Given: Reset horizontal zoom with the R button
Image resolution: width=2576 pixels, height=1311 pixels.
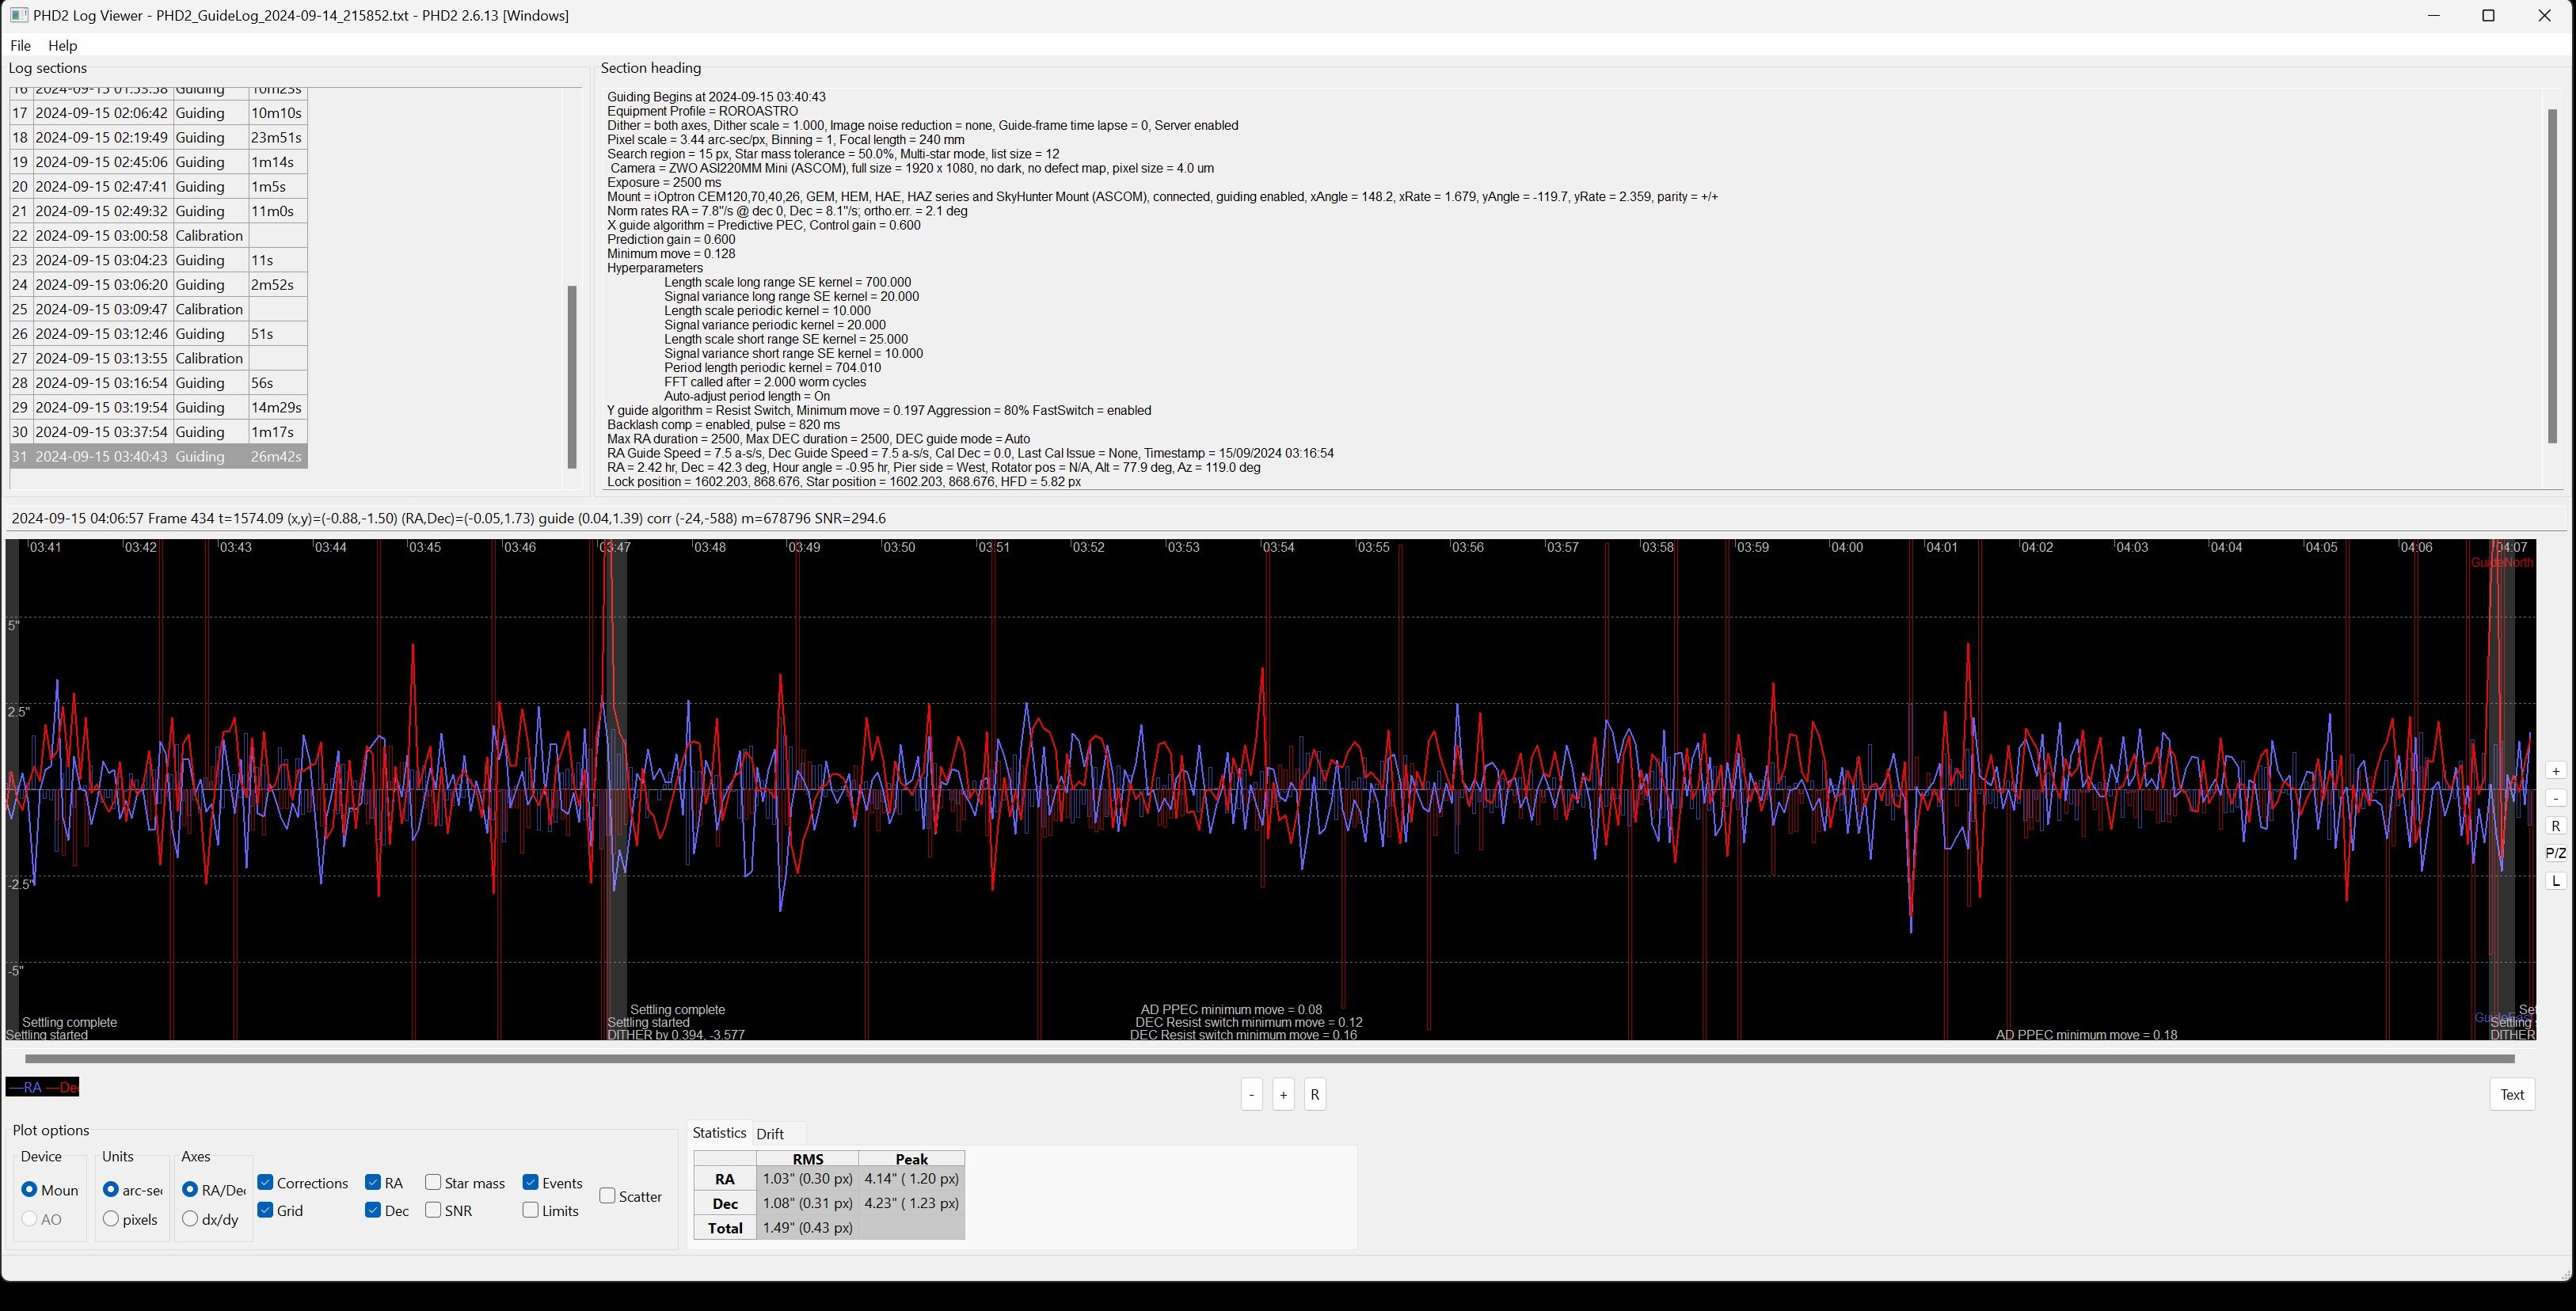Looking at the screenshot, I should [1315, 1094].
